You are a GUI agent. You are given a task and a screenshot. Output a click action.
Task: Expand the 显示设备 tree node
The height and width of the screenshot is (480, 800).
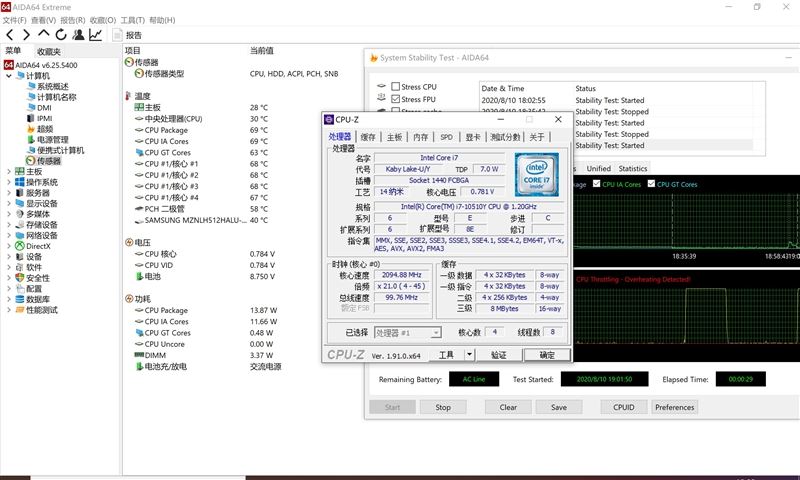tap(9, 204)
